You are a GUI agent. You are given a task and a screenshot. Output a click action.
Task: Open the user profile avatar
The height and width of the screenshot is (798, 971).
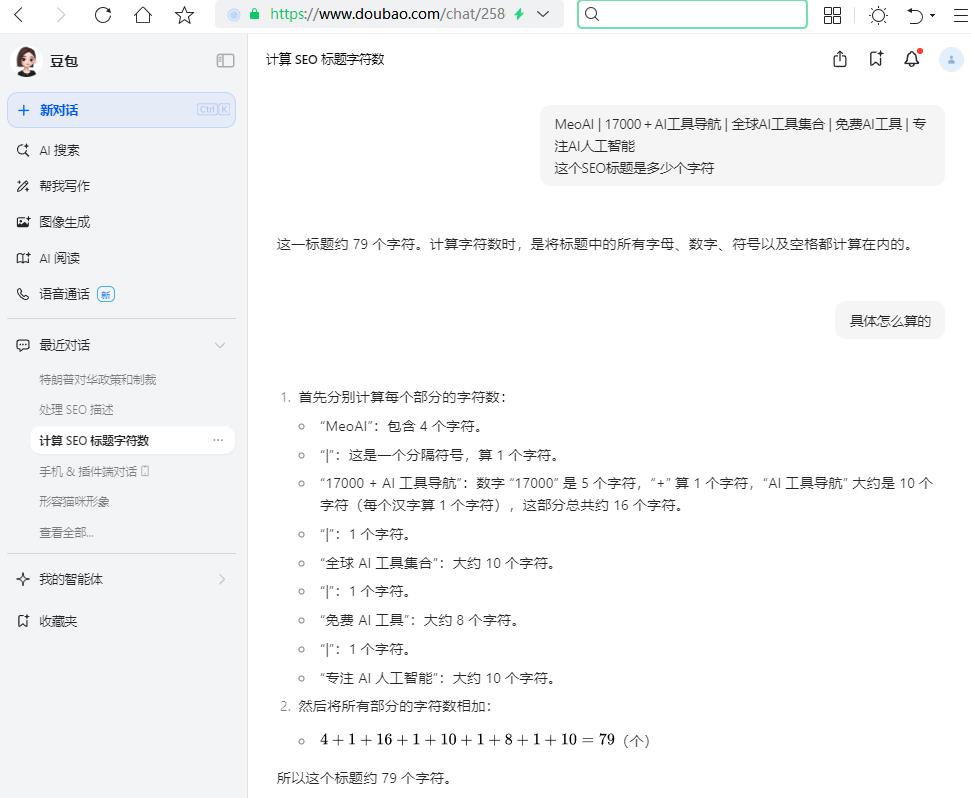(951, 59)
